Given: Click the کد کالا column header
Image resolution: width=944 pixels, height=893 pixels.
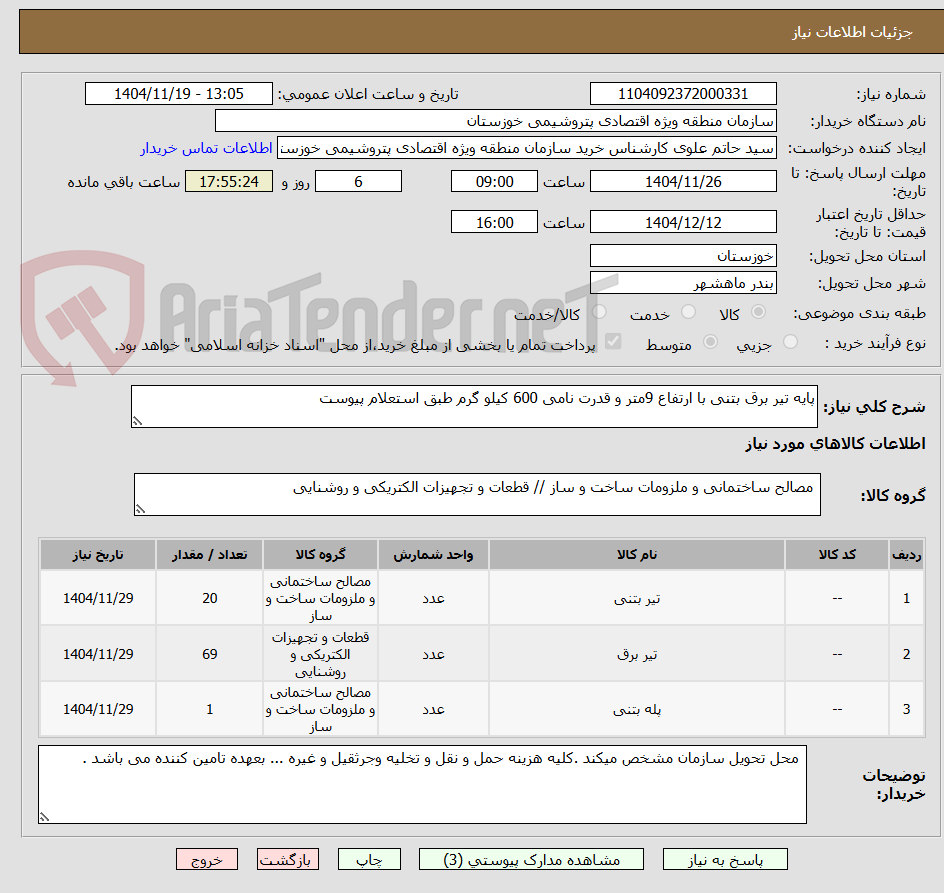Looking at the screenshot, I should tap(837, 555).
